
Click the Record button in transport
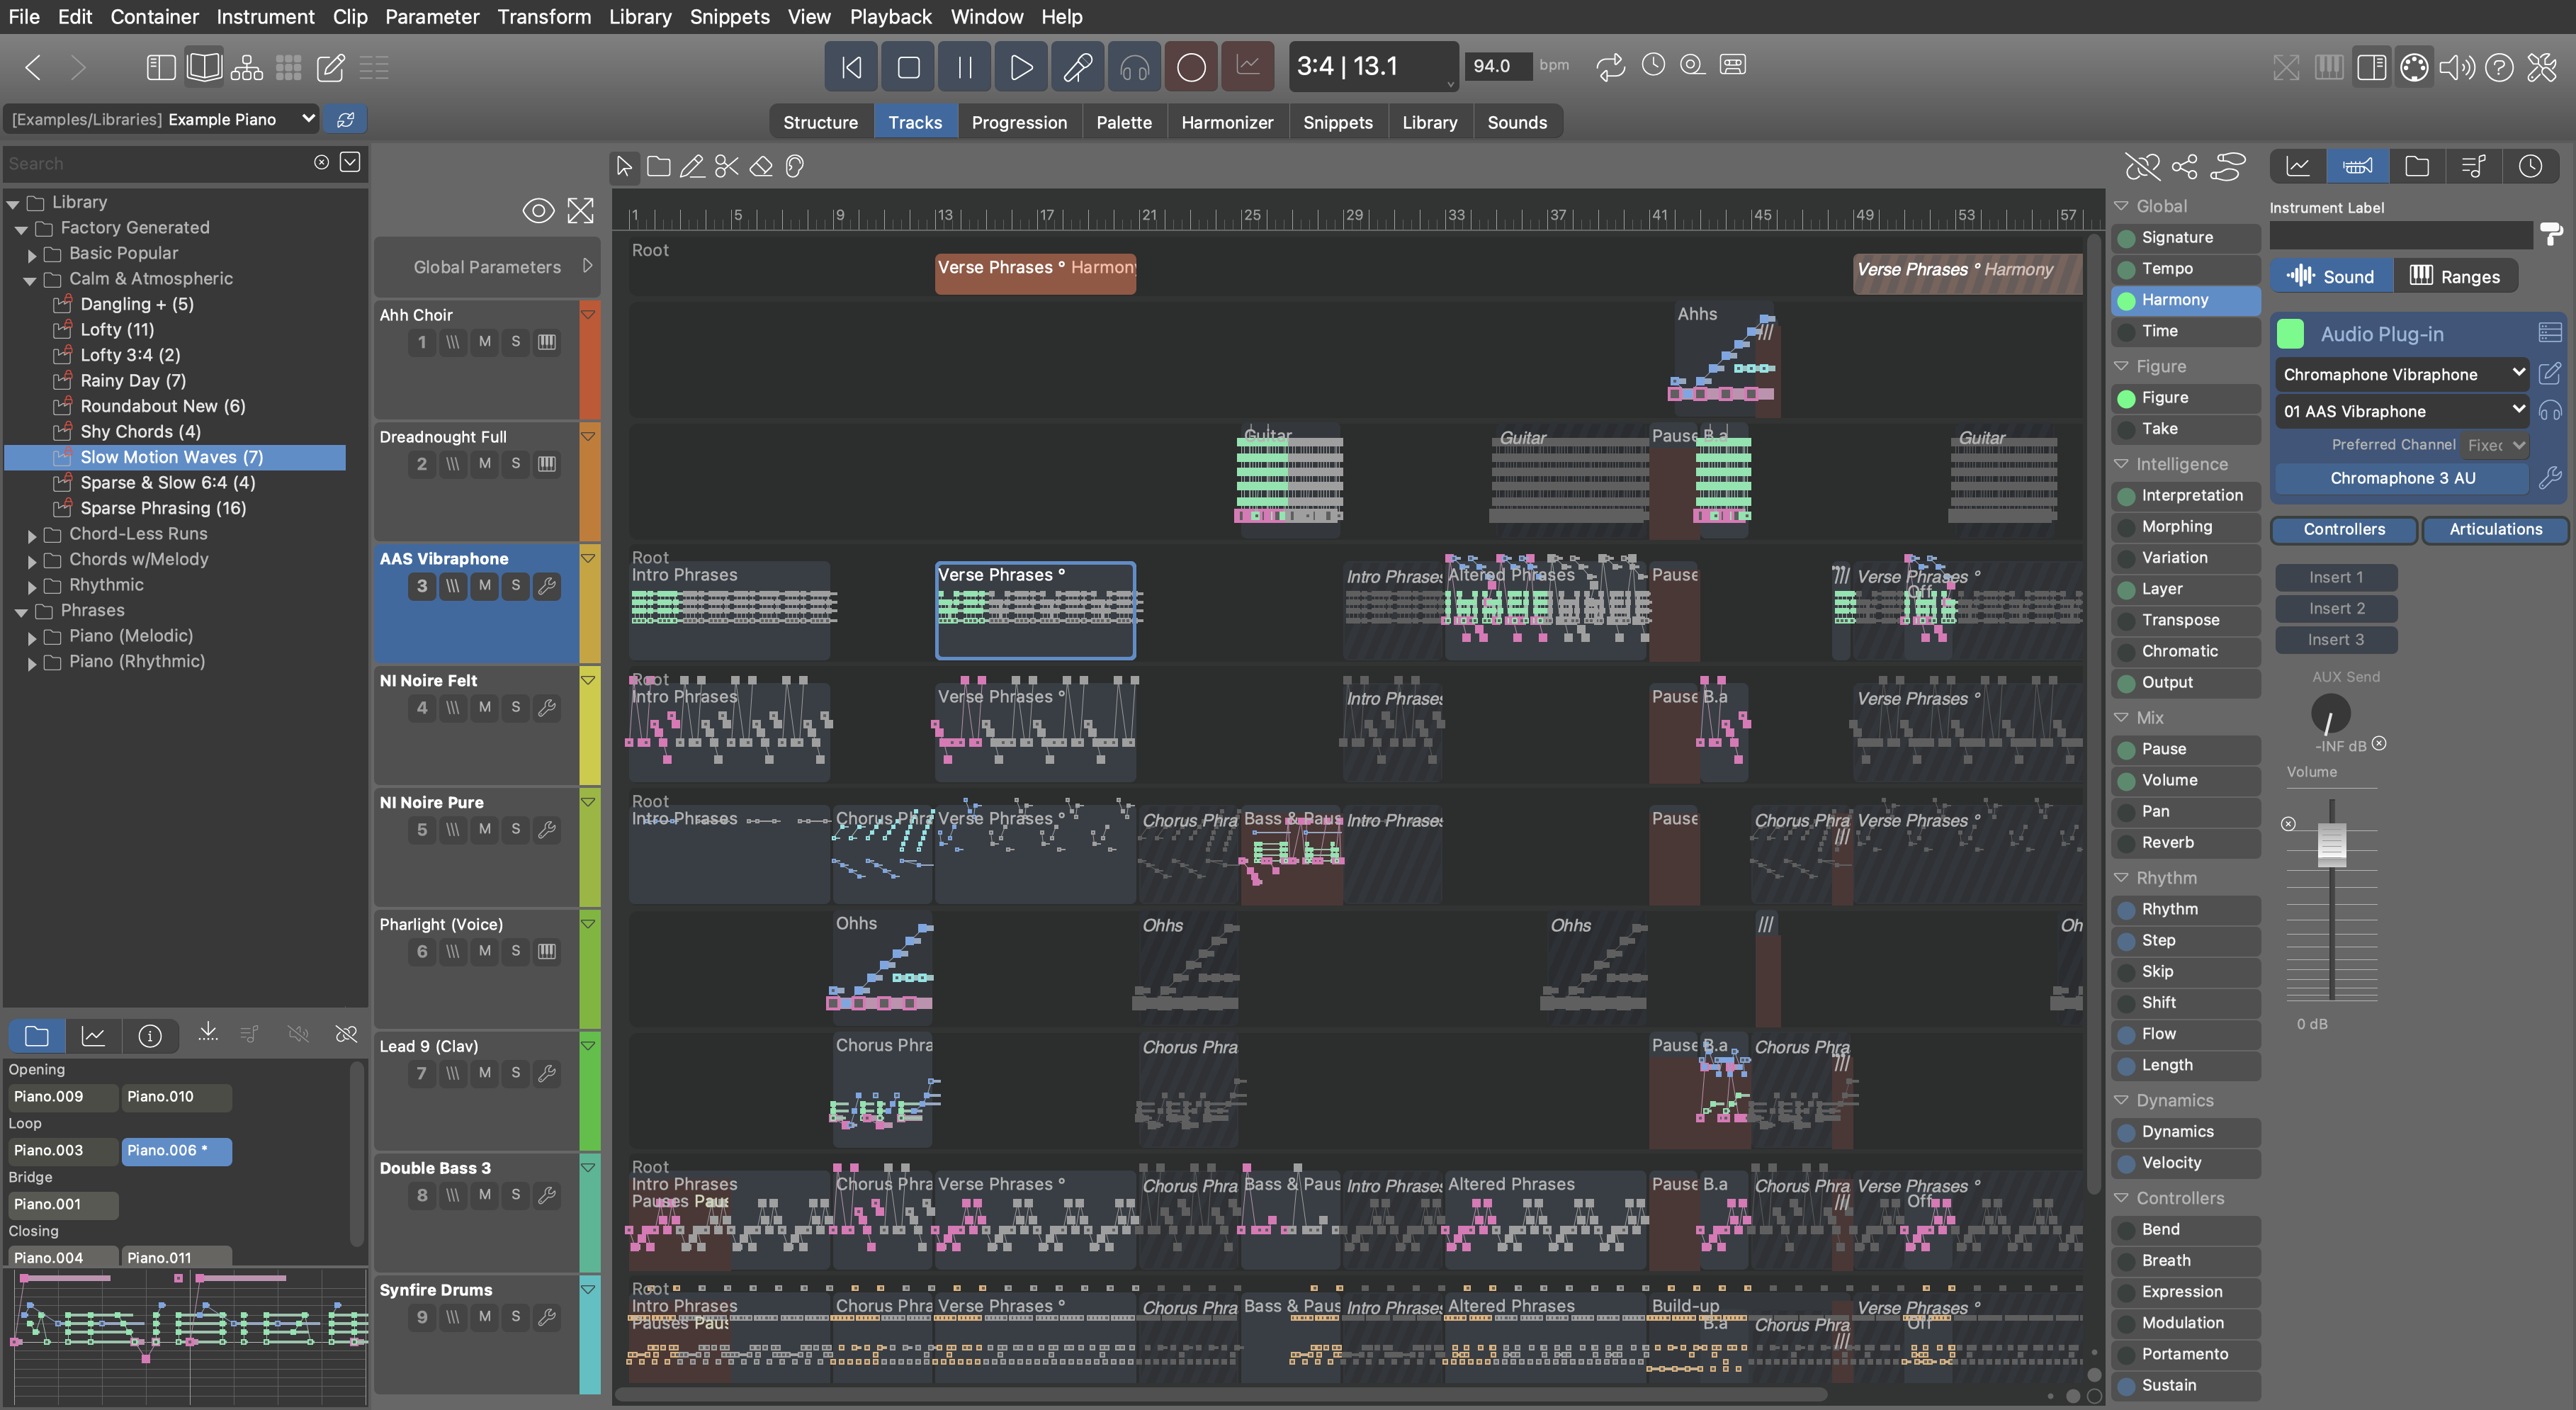pyautogui.click(x=1190, y=67)
